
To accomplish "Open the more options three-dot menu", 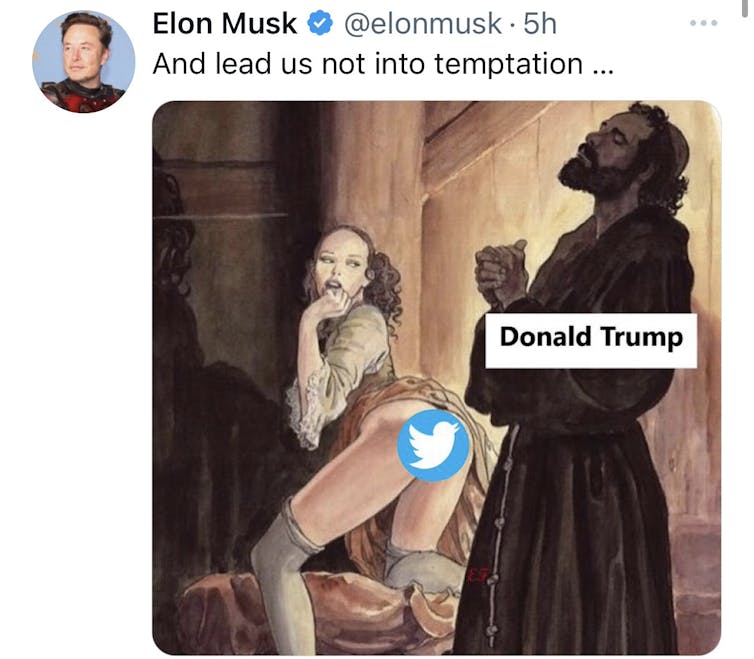I will (704, 22).
